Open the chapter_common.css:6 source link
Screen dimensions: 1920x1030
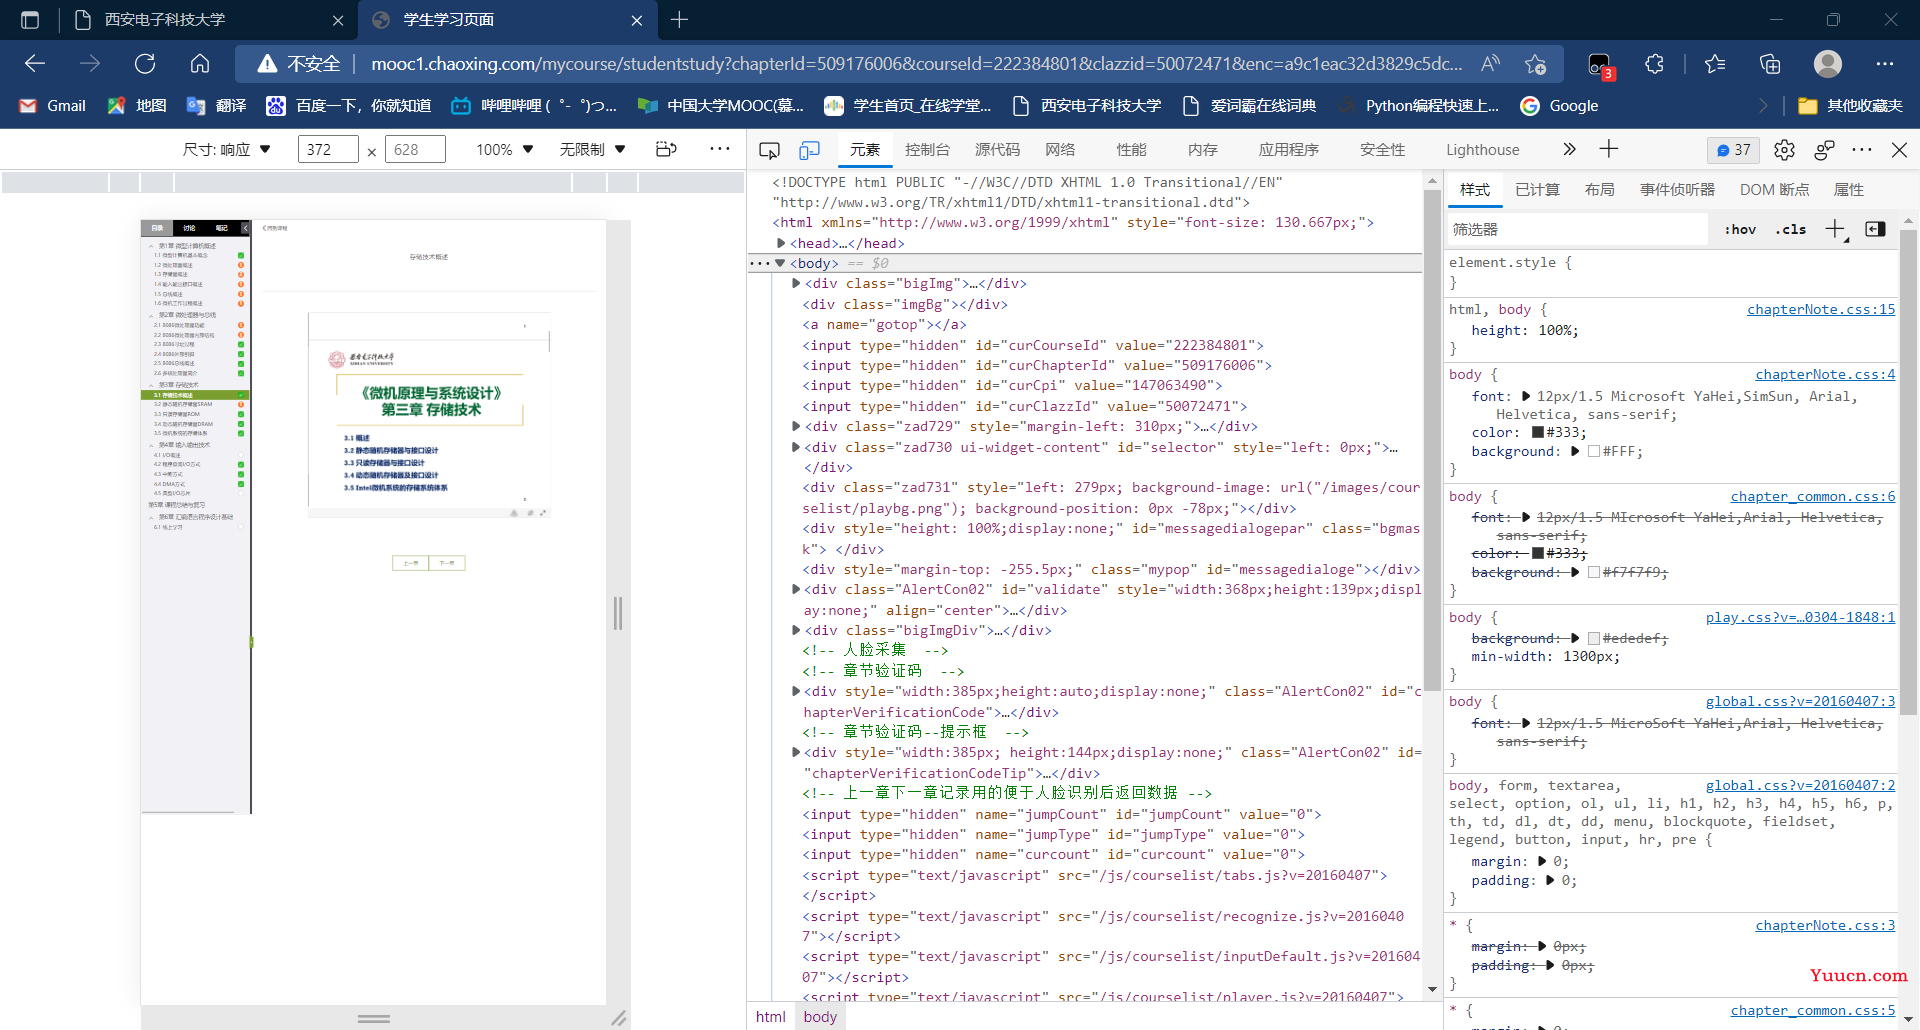(x=1813, y=496)
